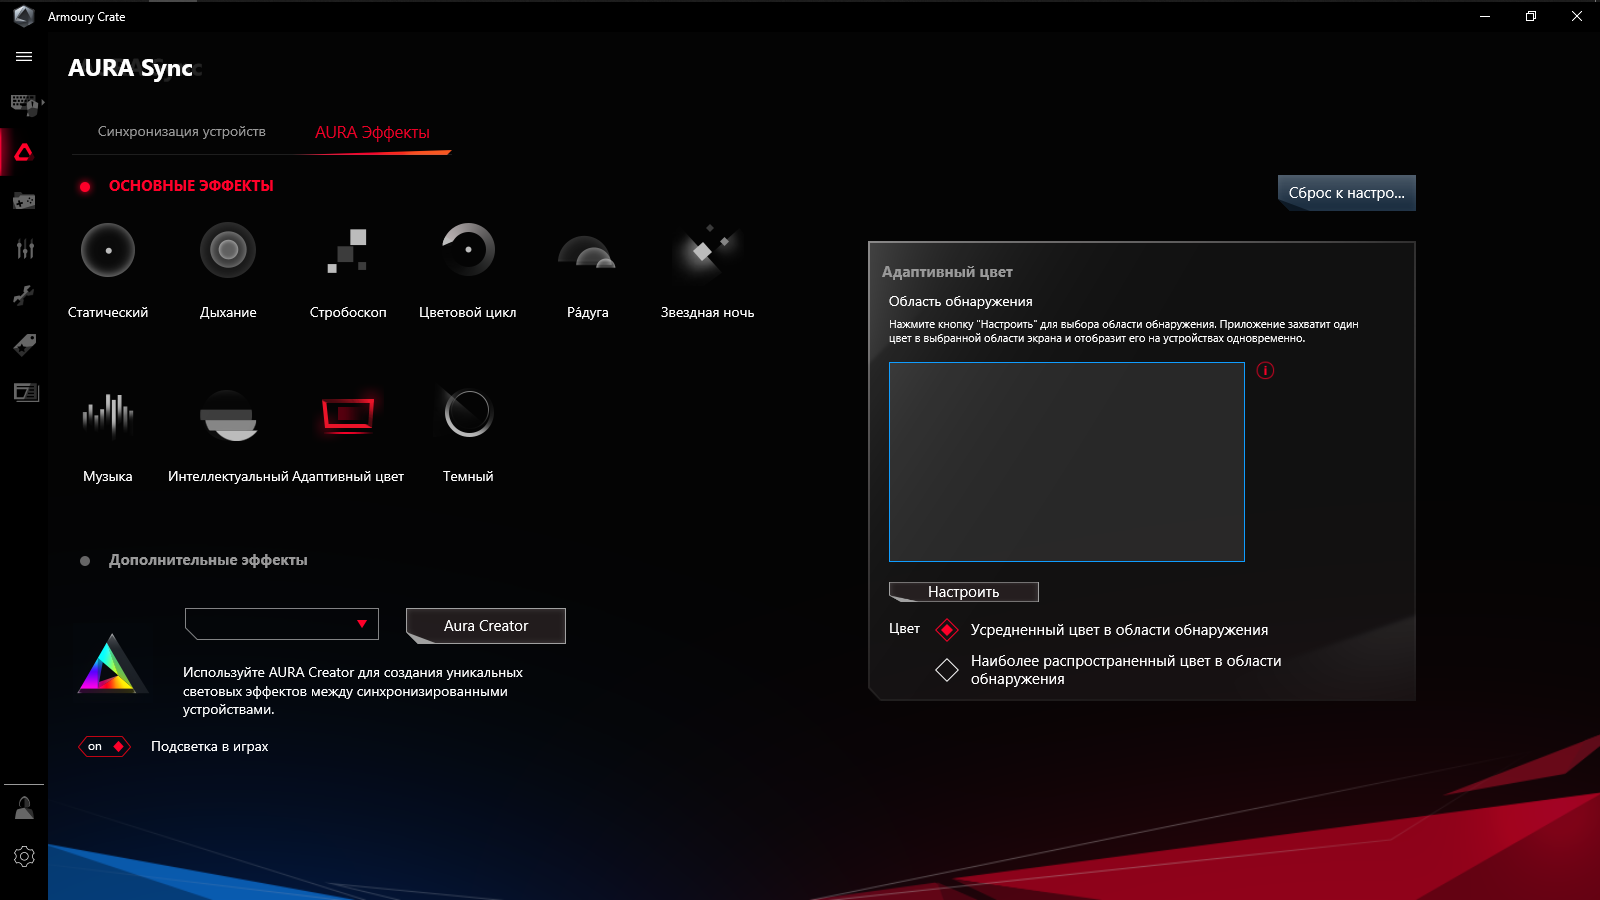Open the tools wrench icon in sidebar
Image resolution: width=1600 pixels, height=900 pixels.
click(24, 295)
